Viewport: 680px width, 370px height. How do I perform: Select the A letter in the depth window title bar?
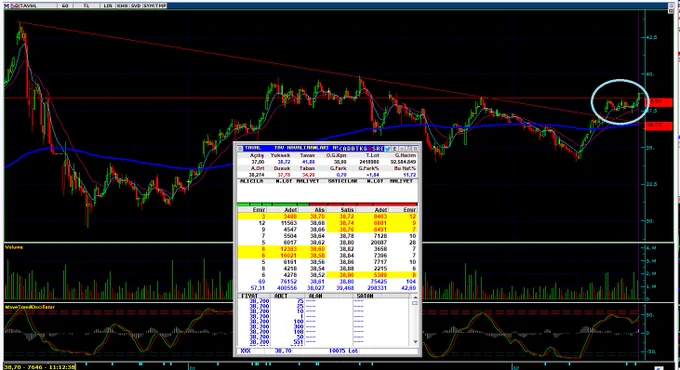[344, 148]
